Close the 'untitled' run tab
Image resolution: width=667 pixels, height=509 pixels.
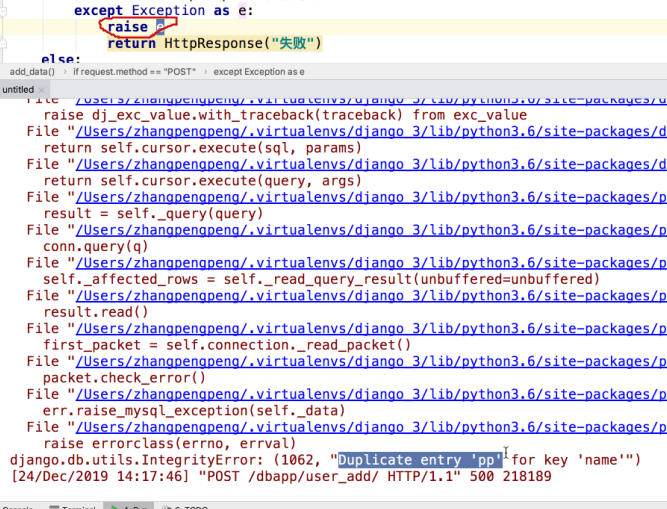pos(42,90)
